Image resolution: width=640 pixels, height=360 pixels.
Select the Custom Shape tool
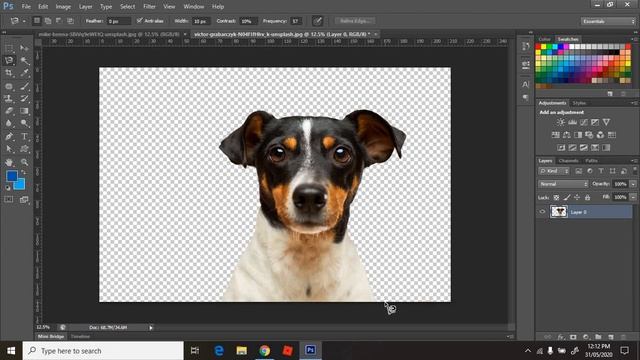(24, 149)
